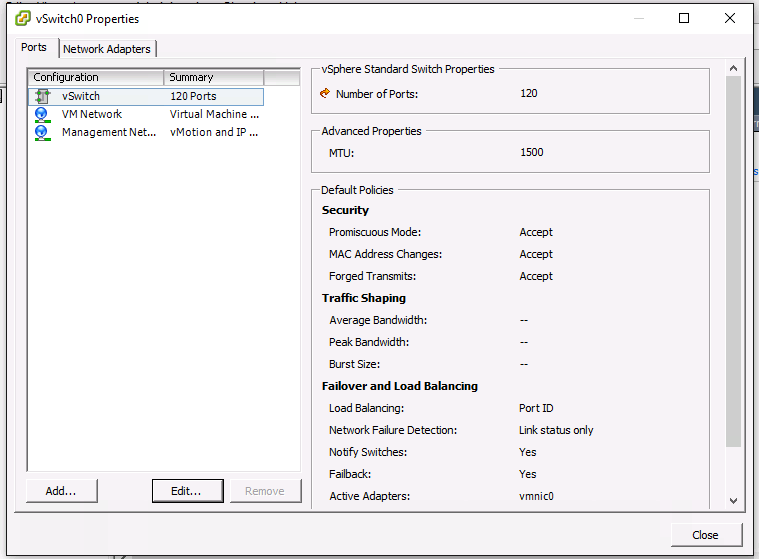759x559 pixels.
Task: Click the Security heading
Action: click(x=345, y=210)
